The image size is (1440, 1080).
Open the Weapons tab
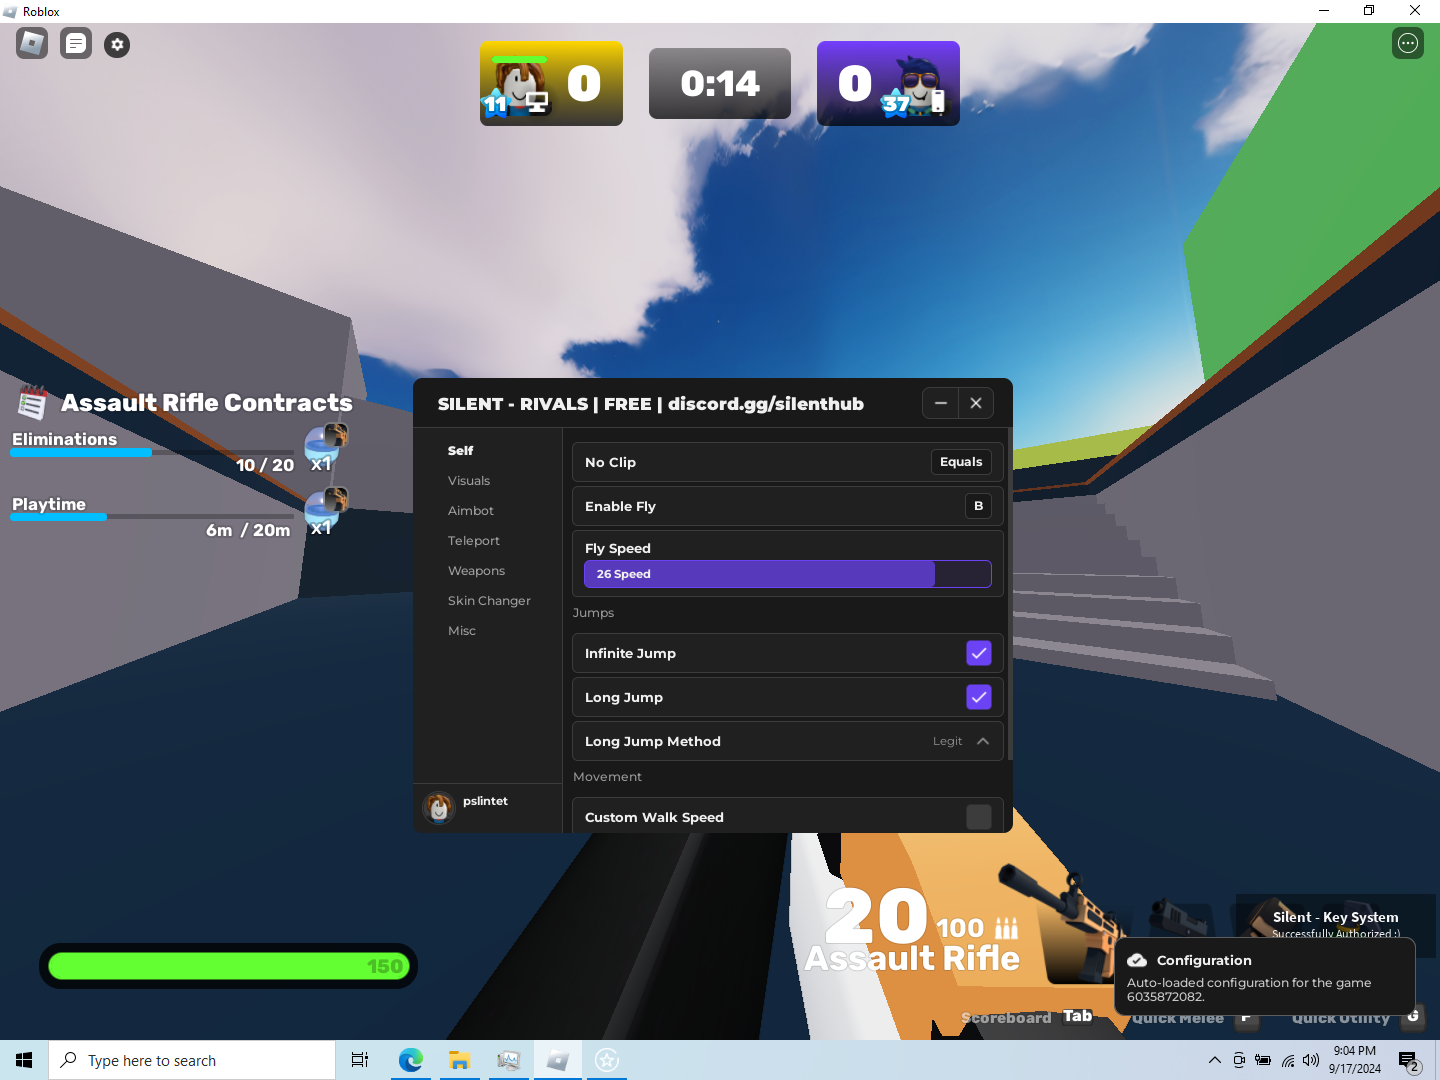pos(477,571)
